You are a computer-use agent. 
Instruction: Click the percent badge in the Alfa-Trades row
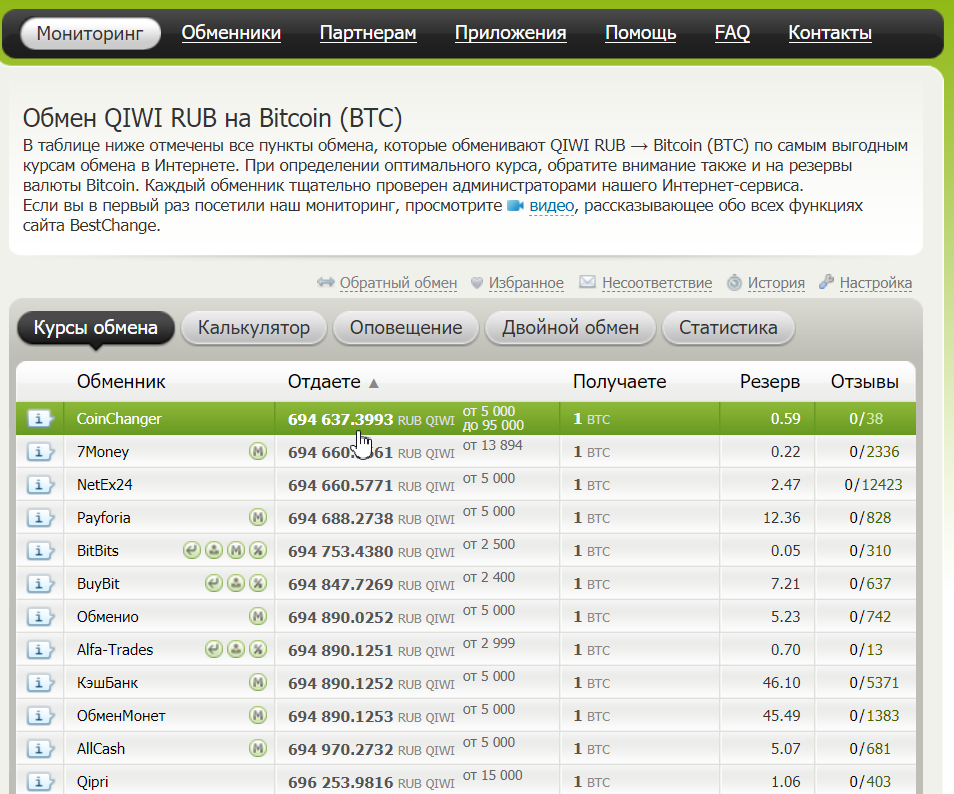point(258,650)
